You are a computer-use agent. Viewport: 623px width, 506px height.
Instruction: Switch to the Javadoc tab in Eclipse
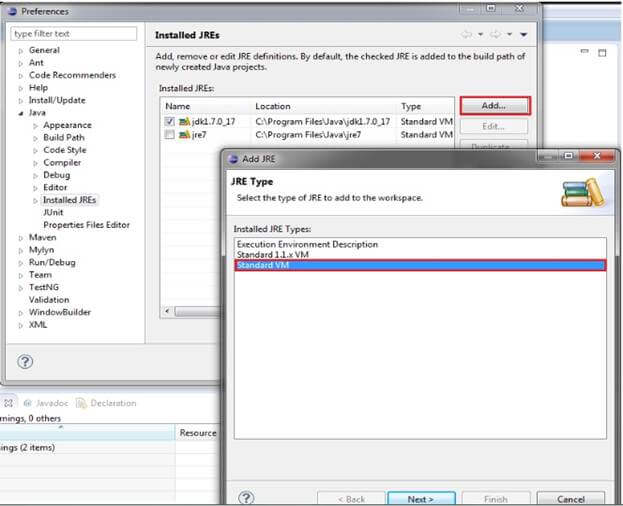click(x=46, y=403)
